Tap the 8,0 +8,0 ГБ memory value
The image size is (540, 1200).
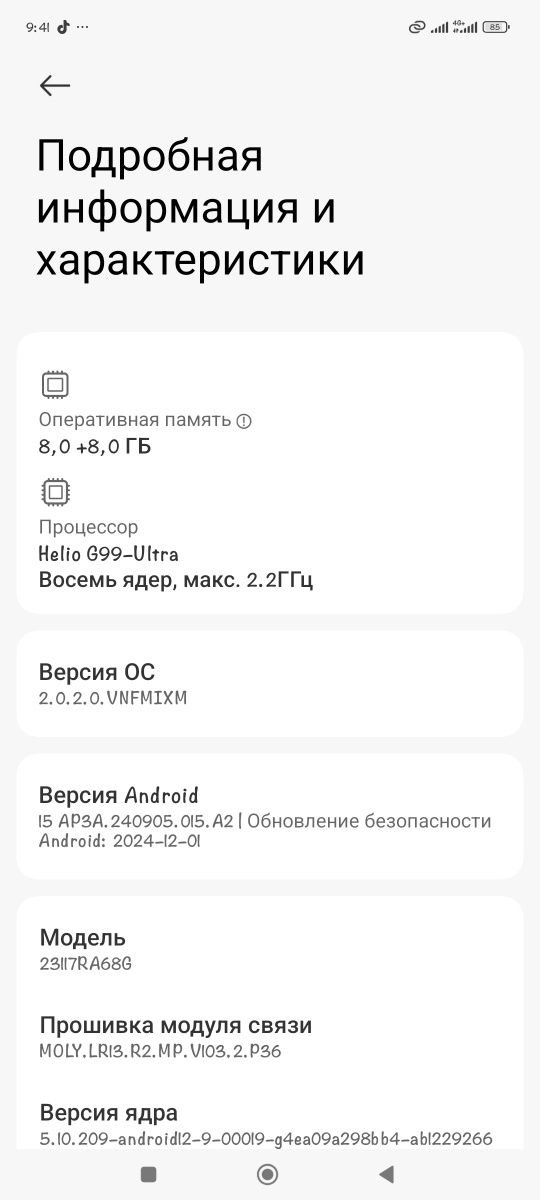95,447
